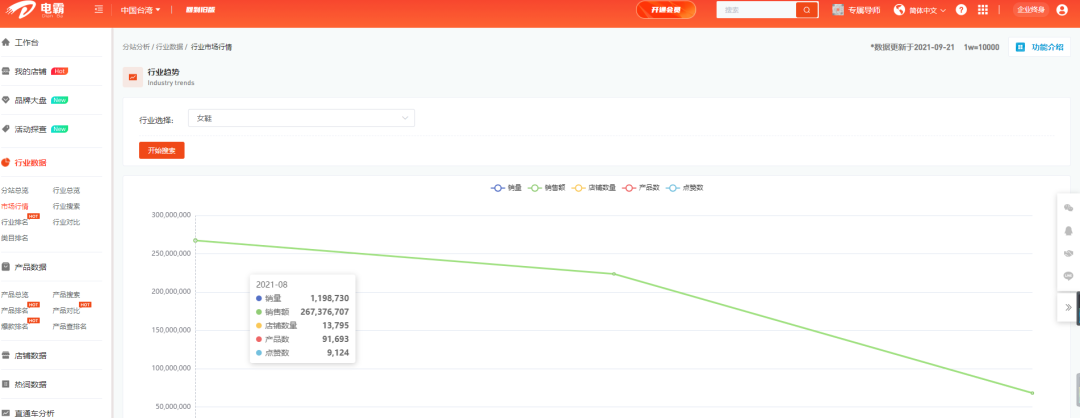Select 市场行情 submenu item

click(x=14, y=206)
